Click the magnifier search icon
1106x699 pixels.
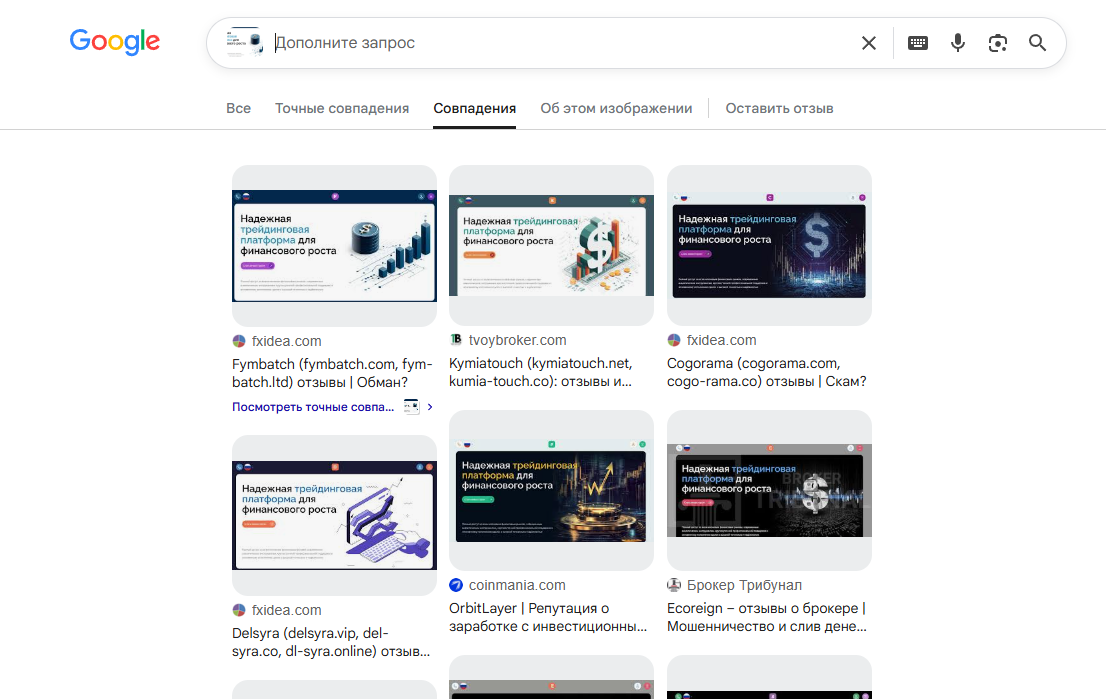pos(1037,43)
